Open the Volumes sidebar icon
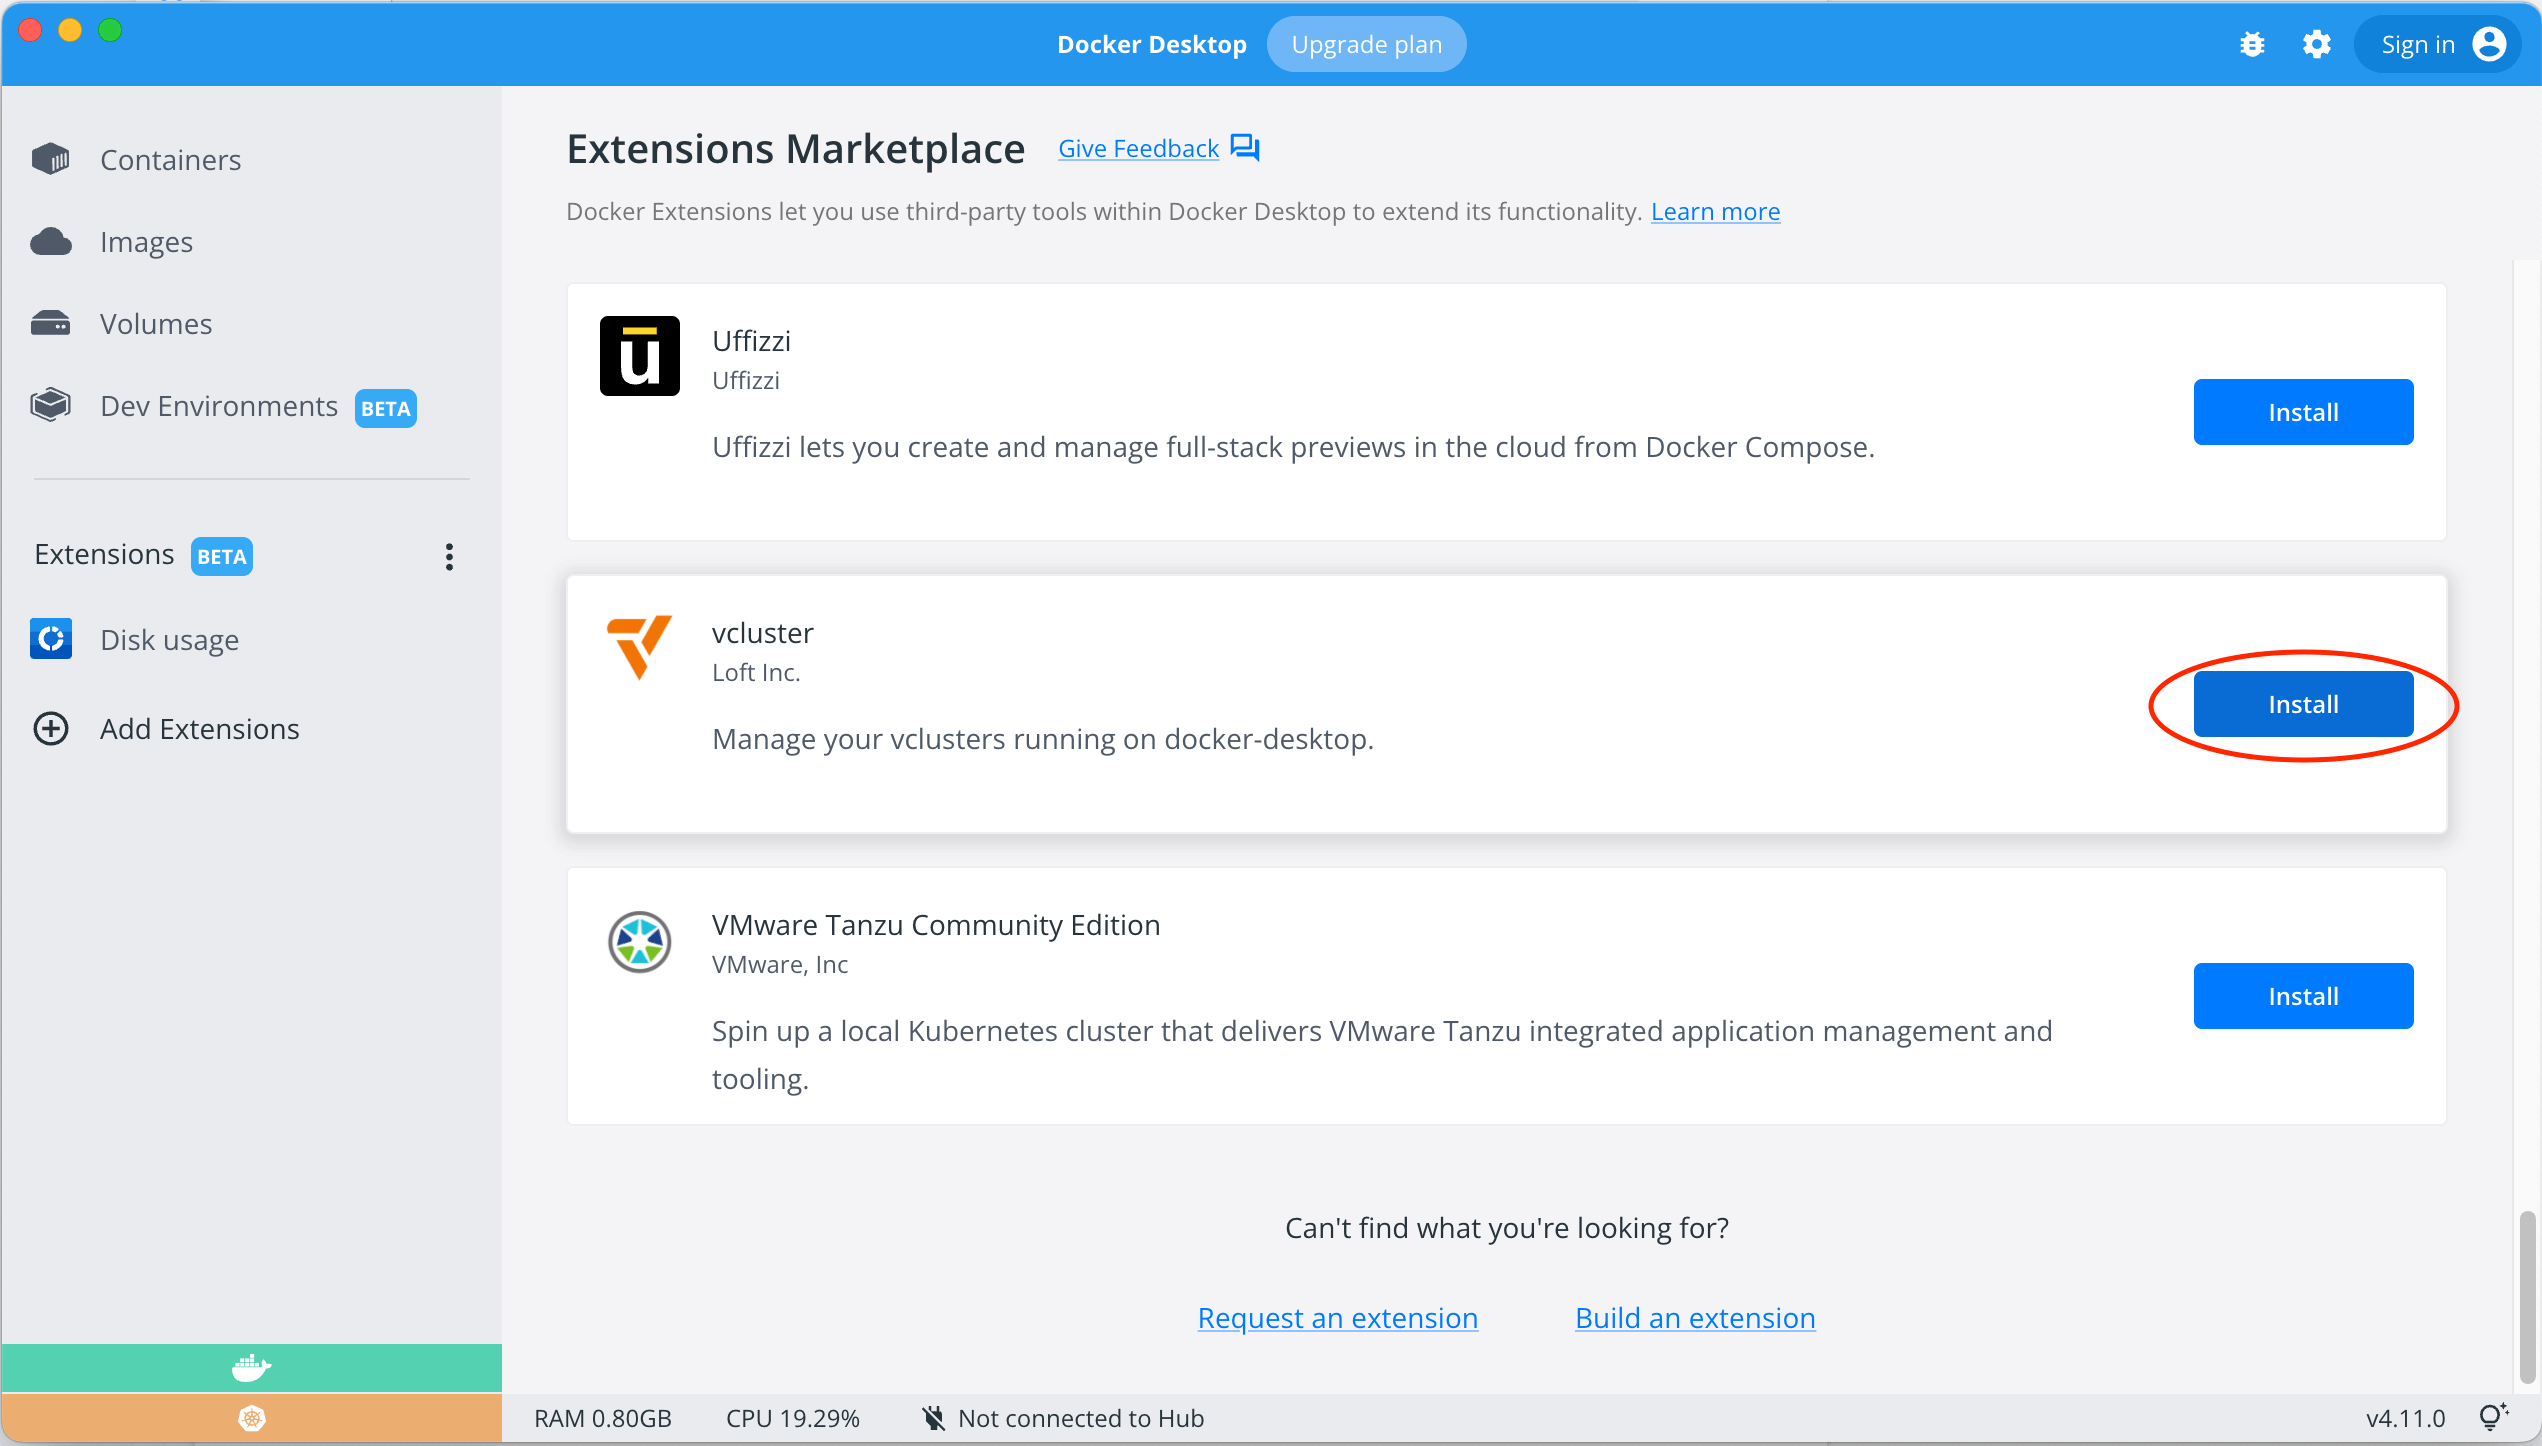Screen dimensions: 2542x1446 [51, 322]
